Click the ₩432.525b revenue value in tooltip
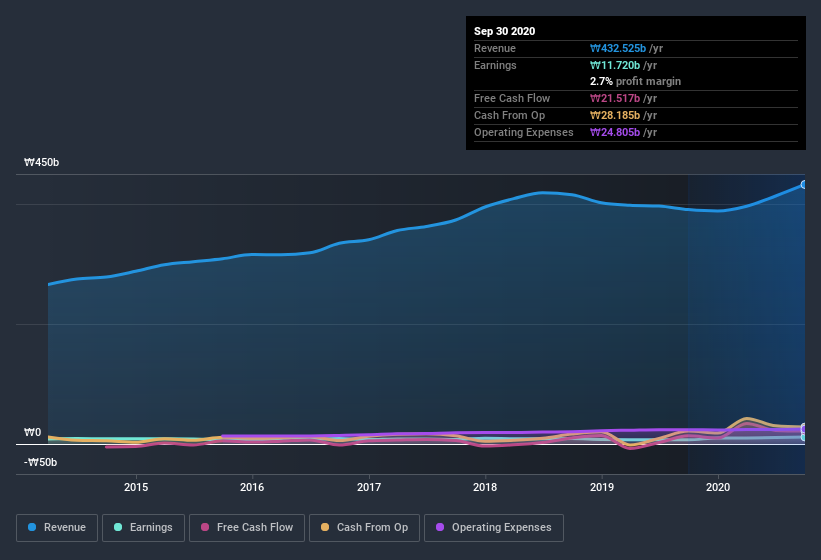The width and height of the screenshot is (821, 560). coord(618,49)
